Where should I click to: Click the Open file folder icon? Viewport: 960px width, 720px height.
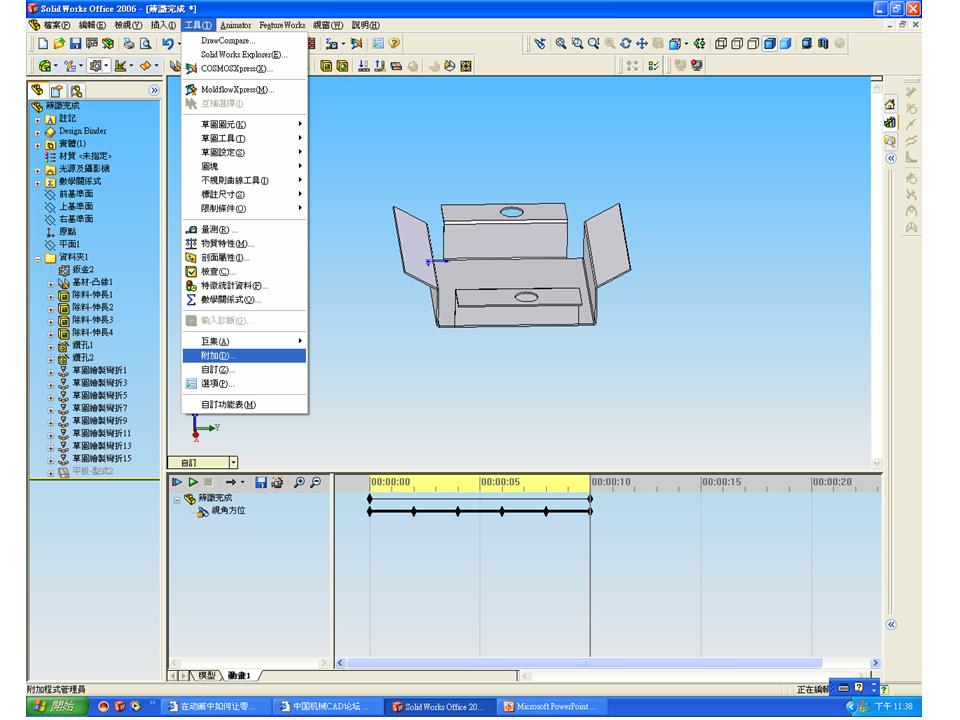click(59, 43)
